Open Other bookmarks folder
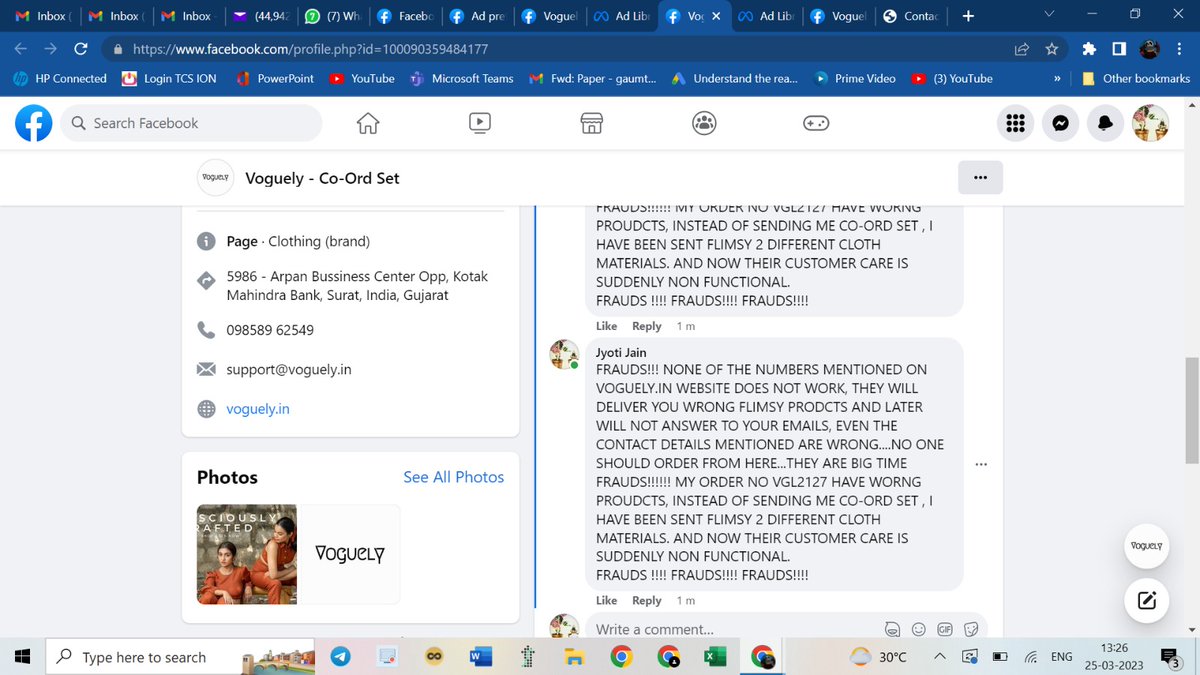Viewport: 1200px width, 675px height. [1136, 78]
